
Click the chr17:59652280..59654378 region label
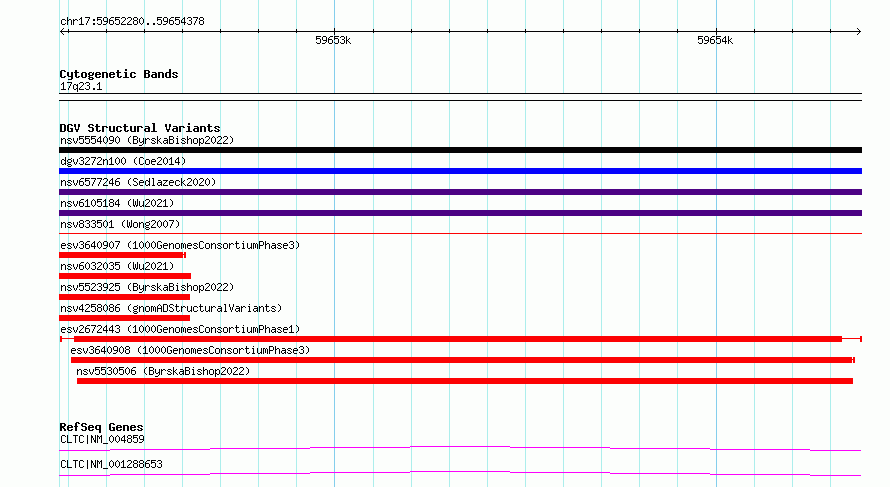pos(132,22)
